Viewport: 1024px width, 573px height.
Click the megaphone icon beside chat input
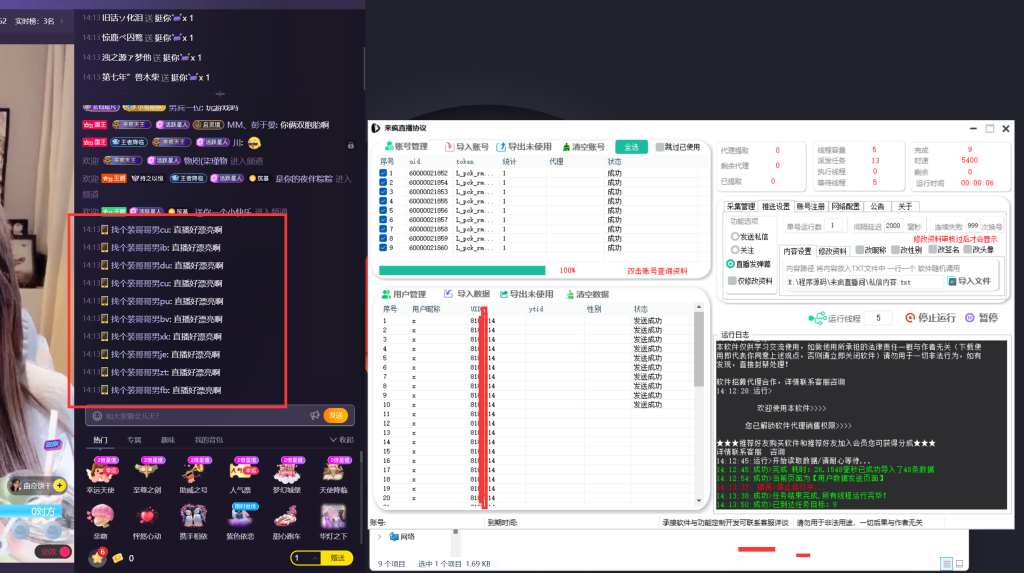pyautogui.click(x=314, y=415)
